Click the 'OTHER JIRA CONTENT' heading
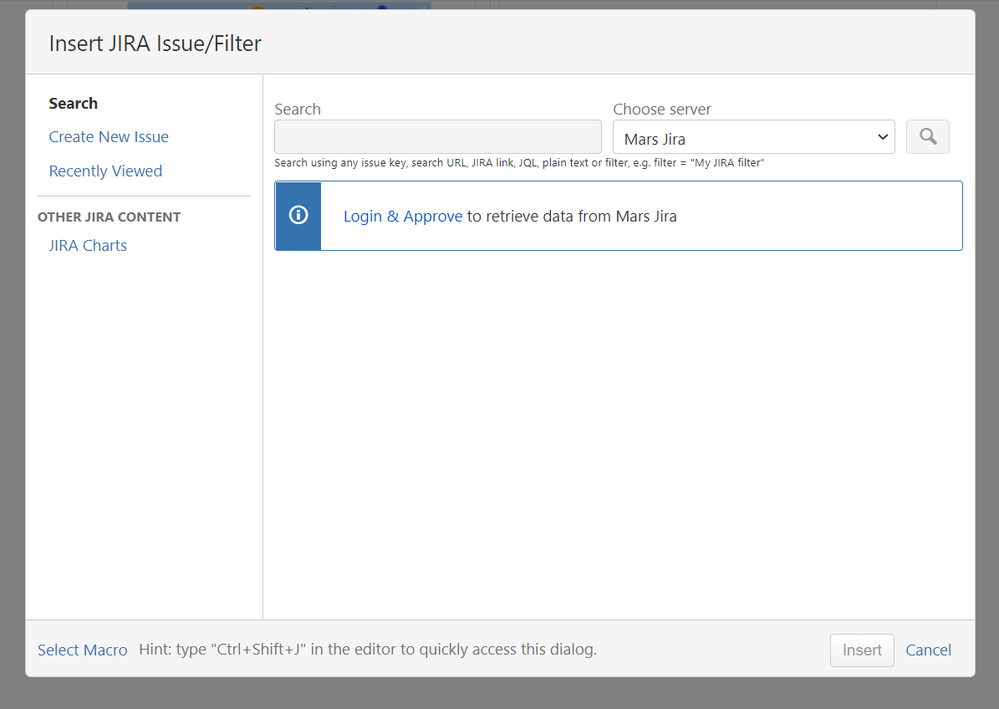 click(x=109, y=217)
